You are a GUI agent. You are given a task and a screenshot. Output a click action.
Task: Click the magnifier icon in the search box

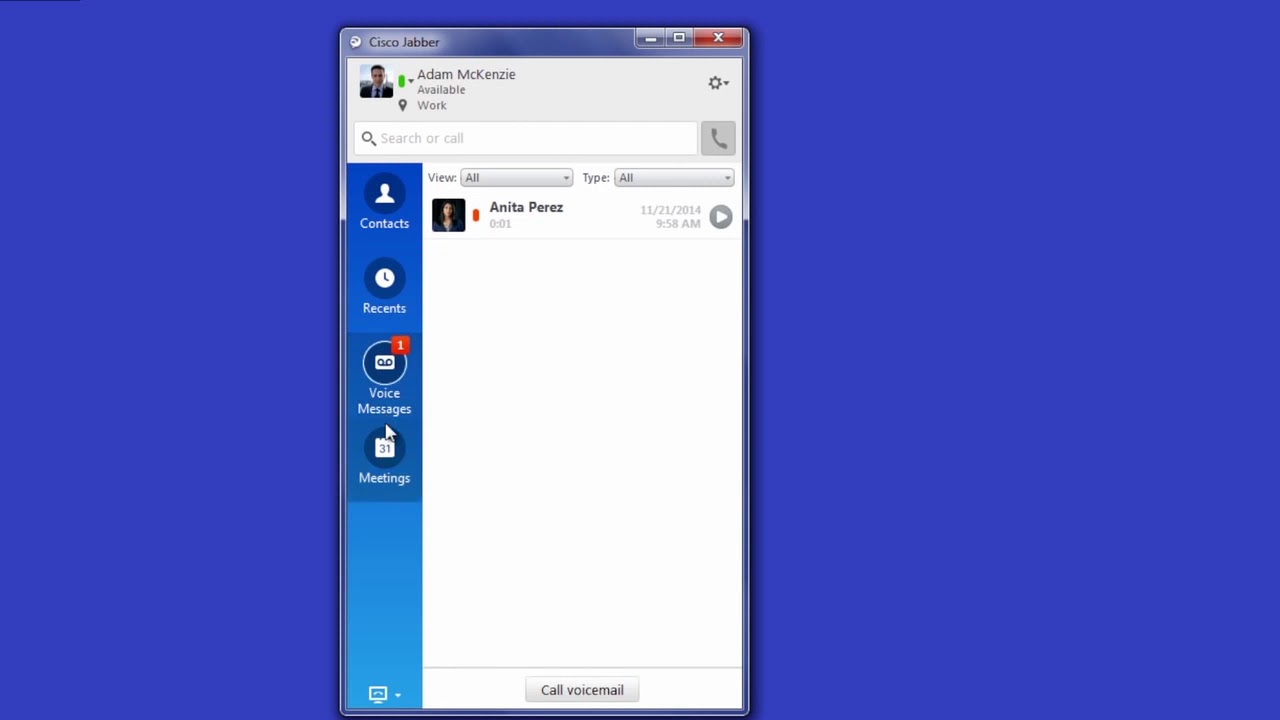pyautogui.click(x=368, y=138)
